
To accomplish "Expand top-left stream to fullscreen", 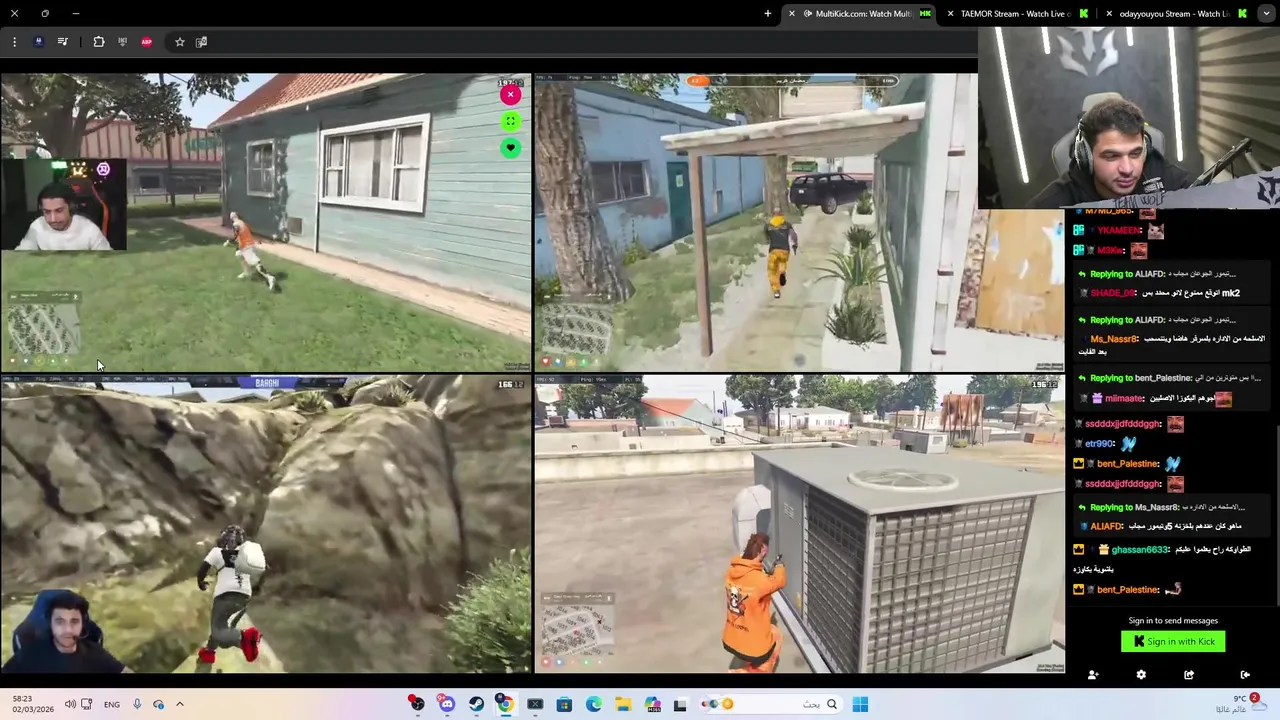I will click(510, 121).
